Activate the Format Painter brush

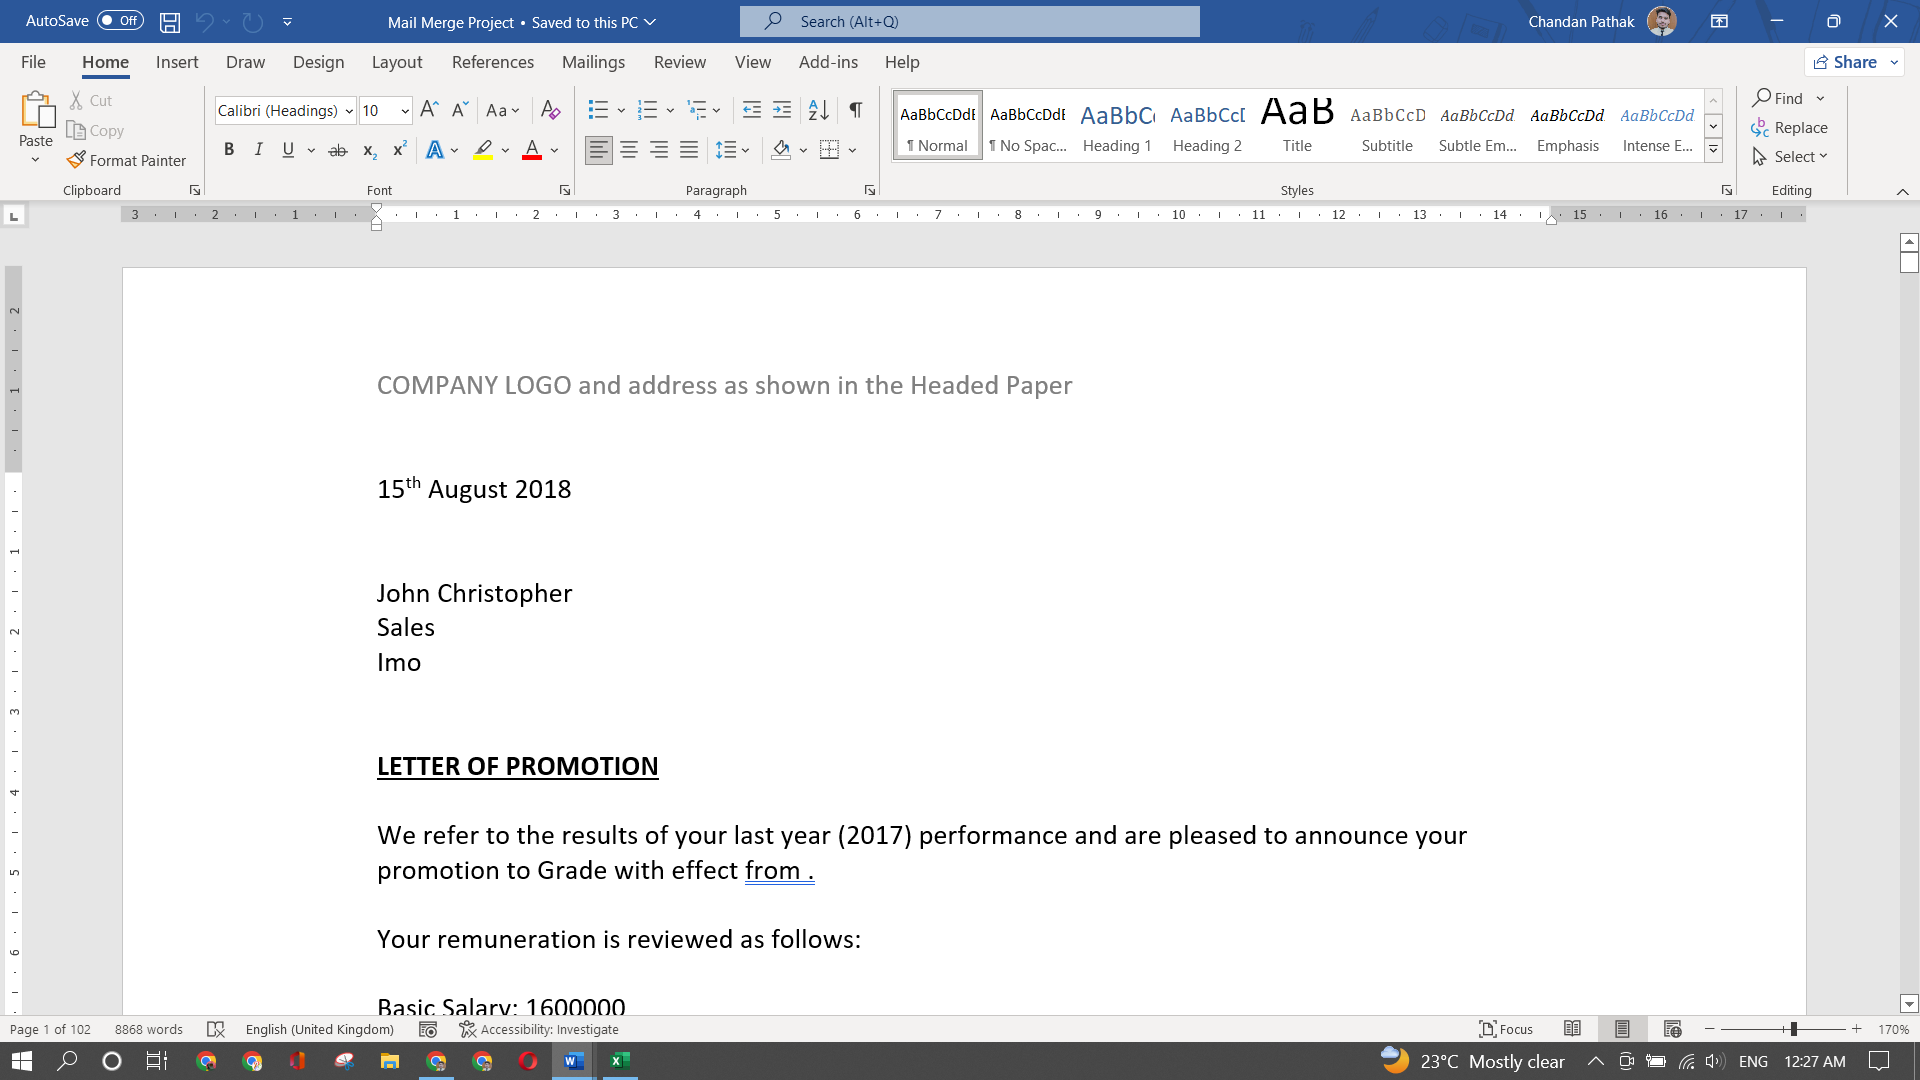coord(126,160)
